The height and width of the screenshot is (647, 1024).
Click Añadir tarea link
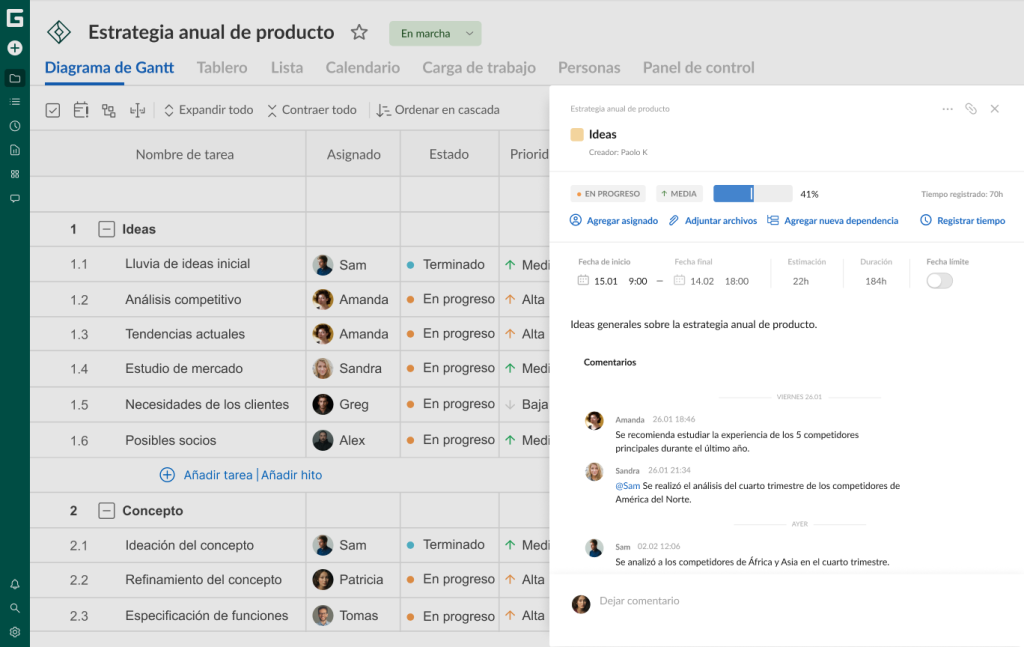pos(218,475)
